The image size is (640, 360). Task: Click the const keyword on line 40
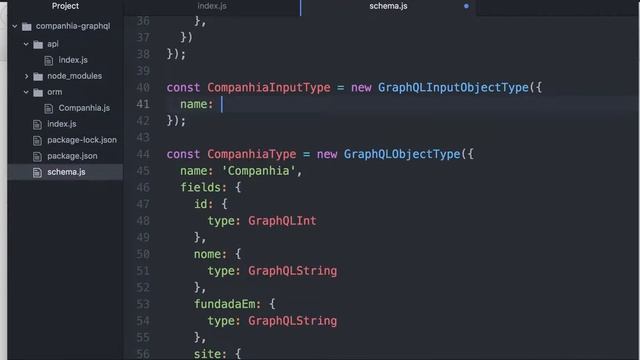click(183, 87)
